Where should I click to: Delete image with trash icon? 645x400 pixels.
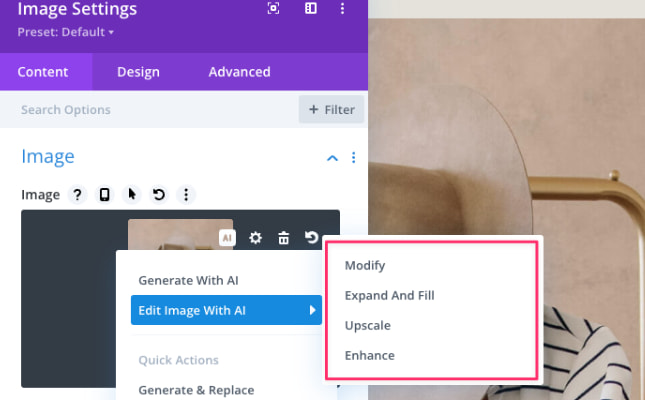[x=284, y=238]
